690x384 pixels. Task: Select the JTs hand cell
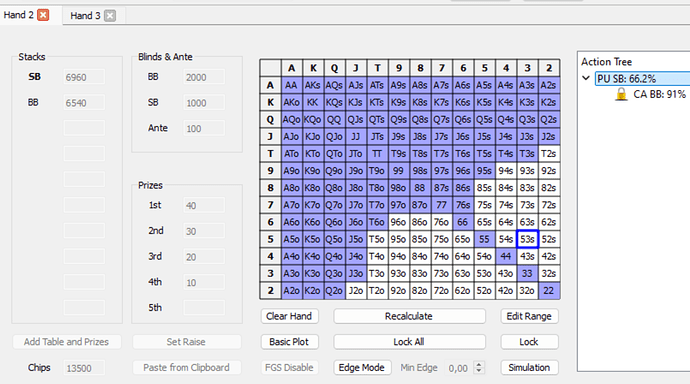coord(377,136)
